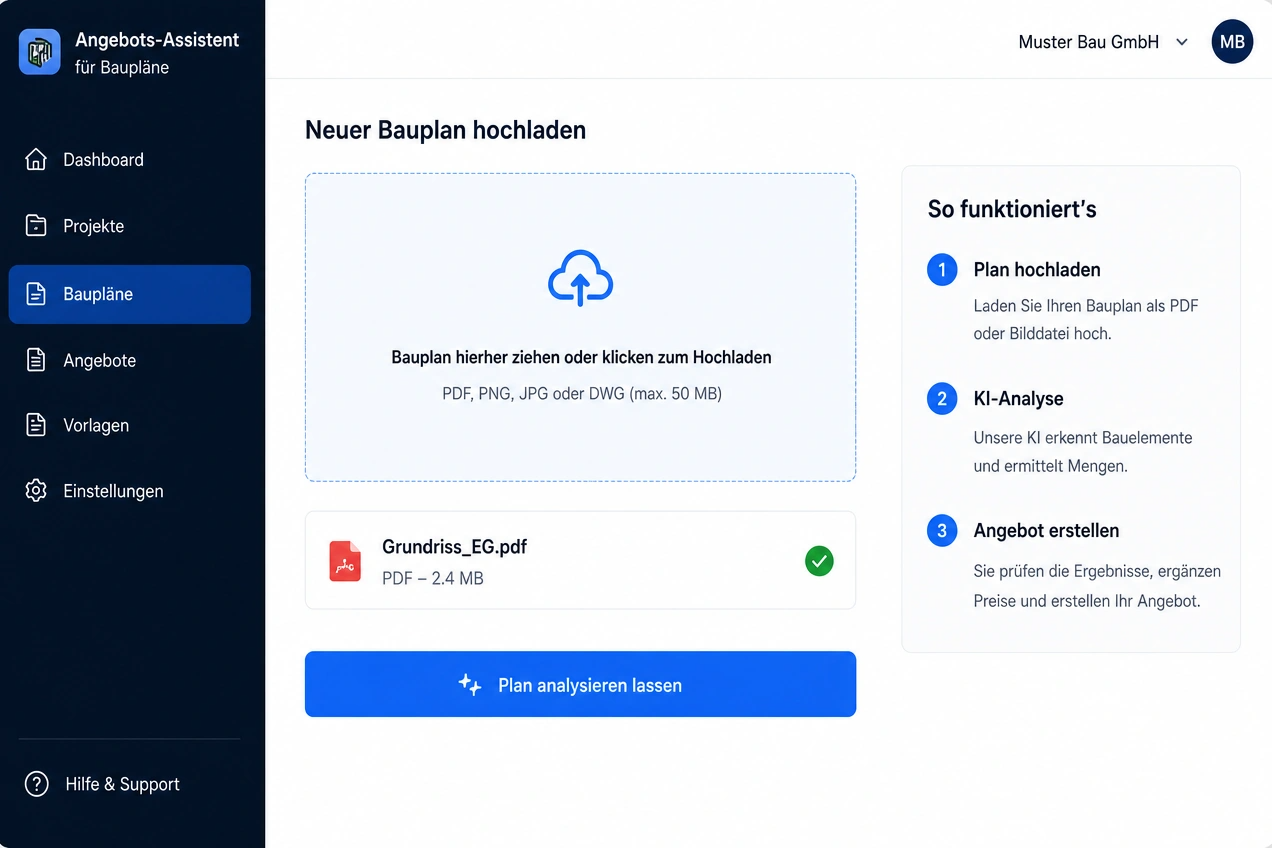
Task: Open Angebote in sidebar
Action: pos(130,360)
